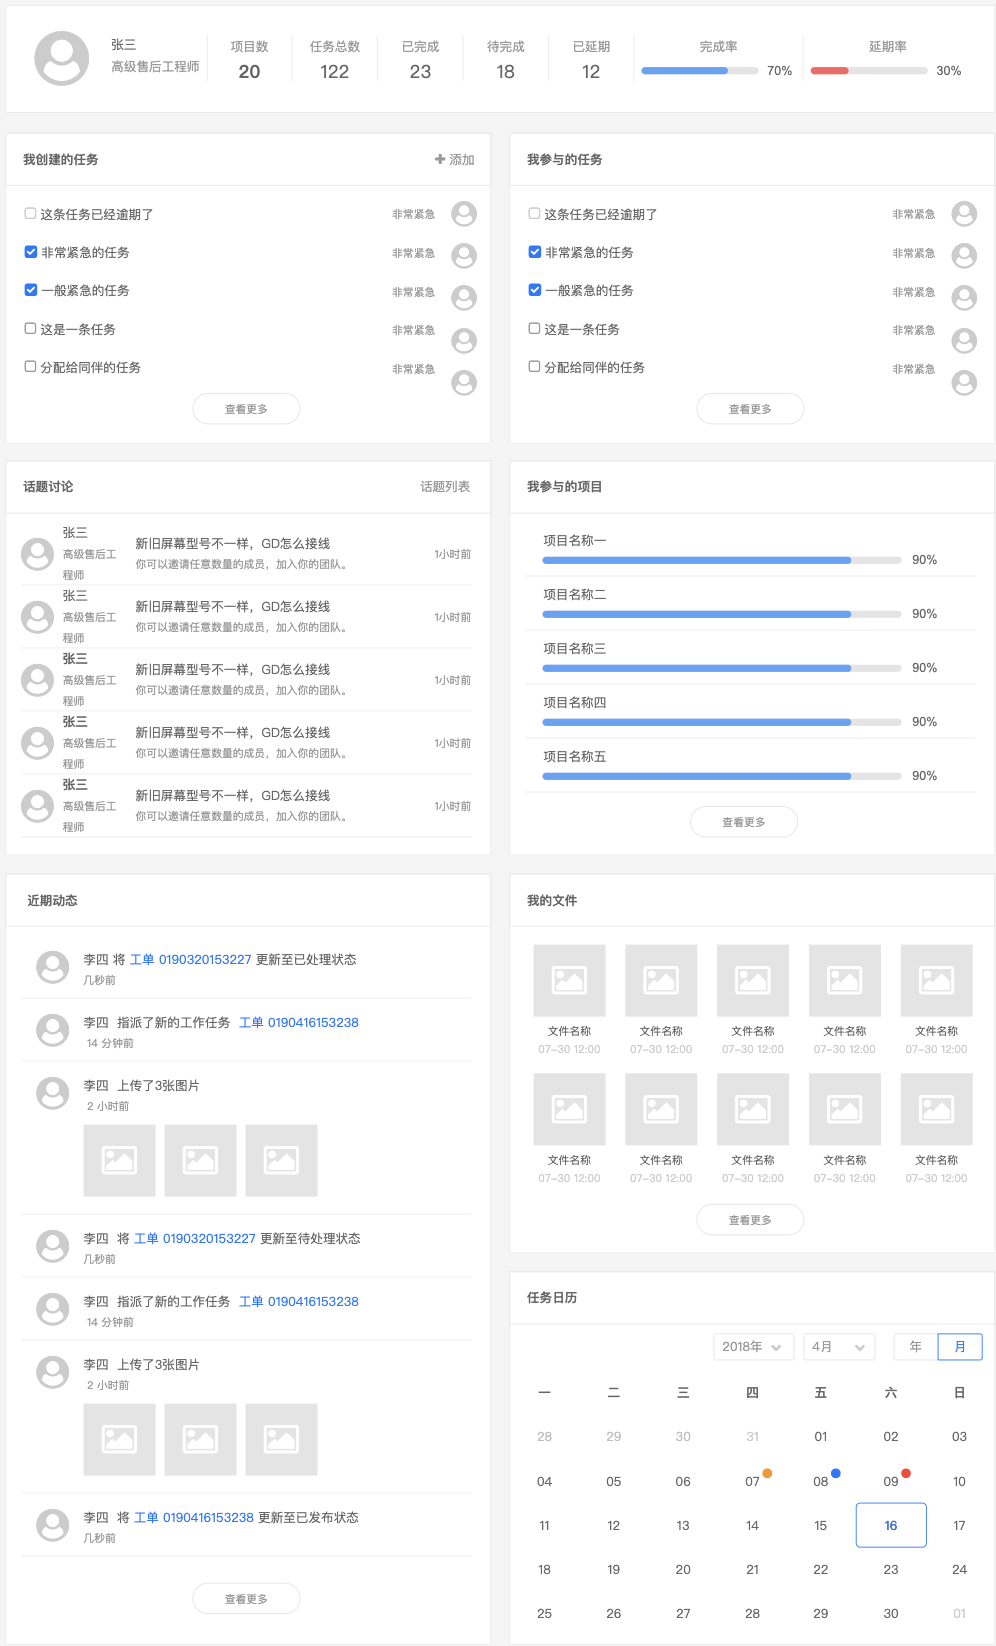The width and height of the screenshot is (996, 1646).
Task: Click assignee avatar of 分配给同伴的任务 in 我参与的任务
Action: pos(964,383)
